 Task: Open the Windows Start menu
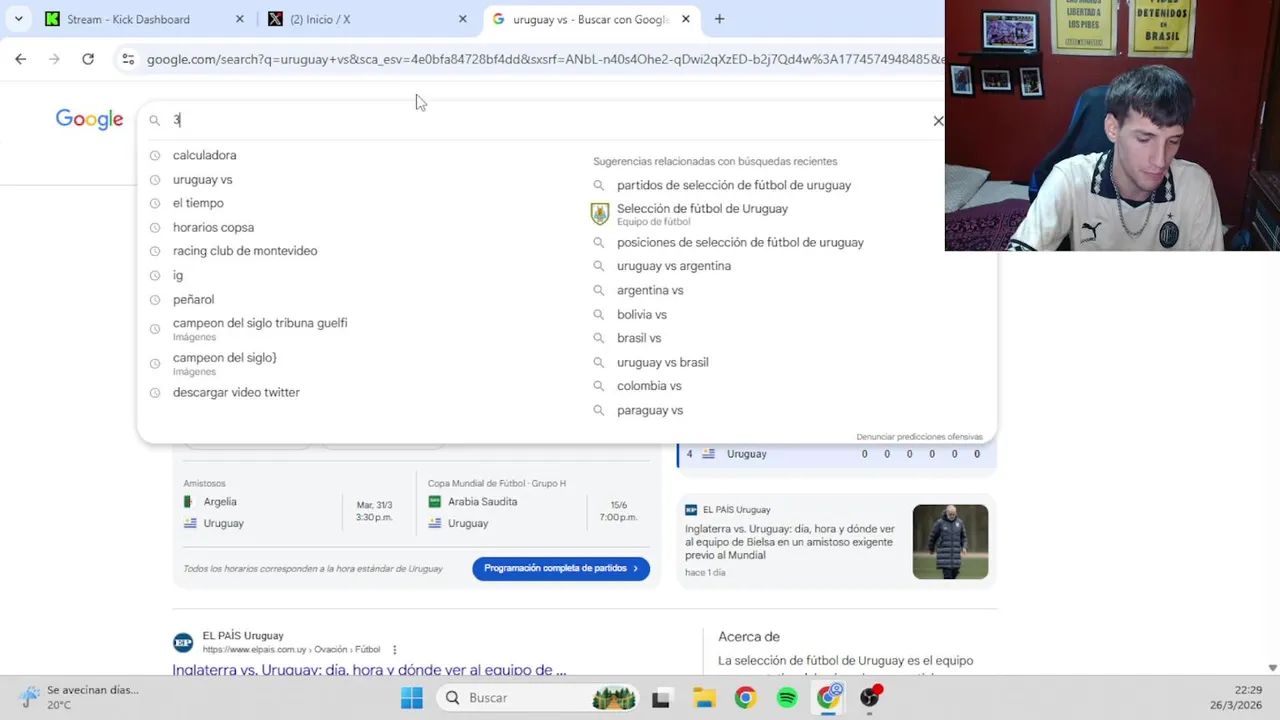pyautogui.click(x=412, y=698)
